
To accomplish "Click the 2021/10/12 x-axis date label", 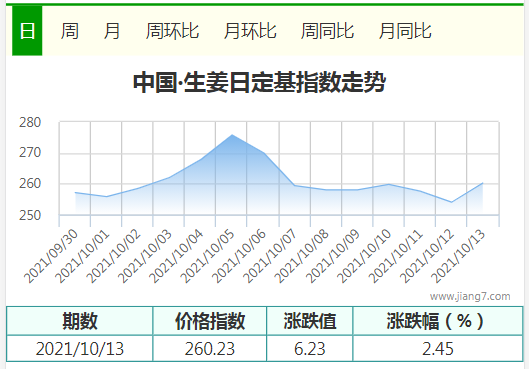I will (427, 256).
